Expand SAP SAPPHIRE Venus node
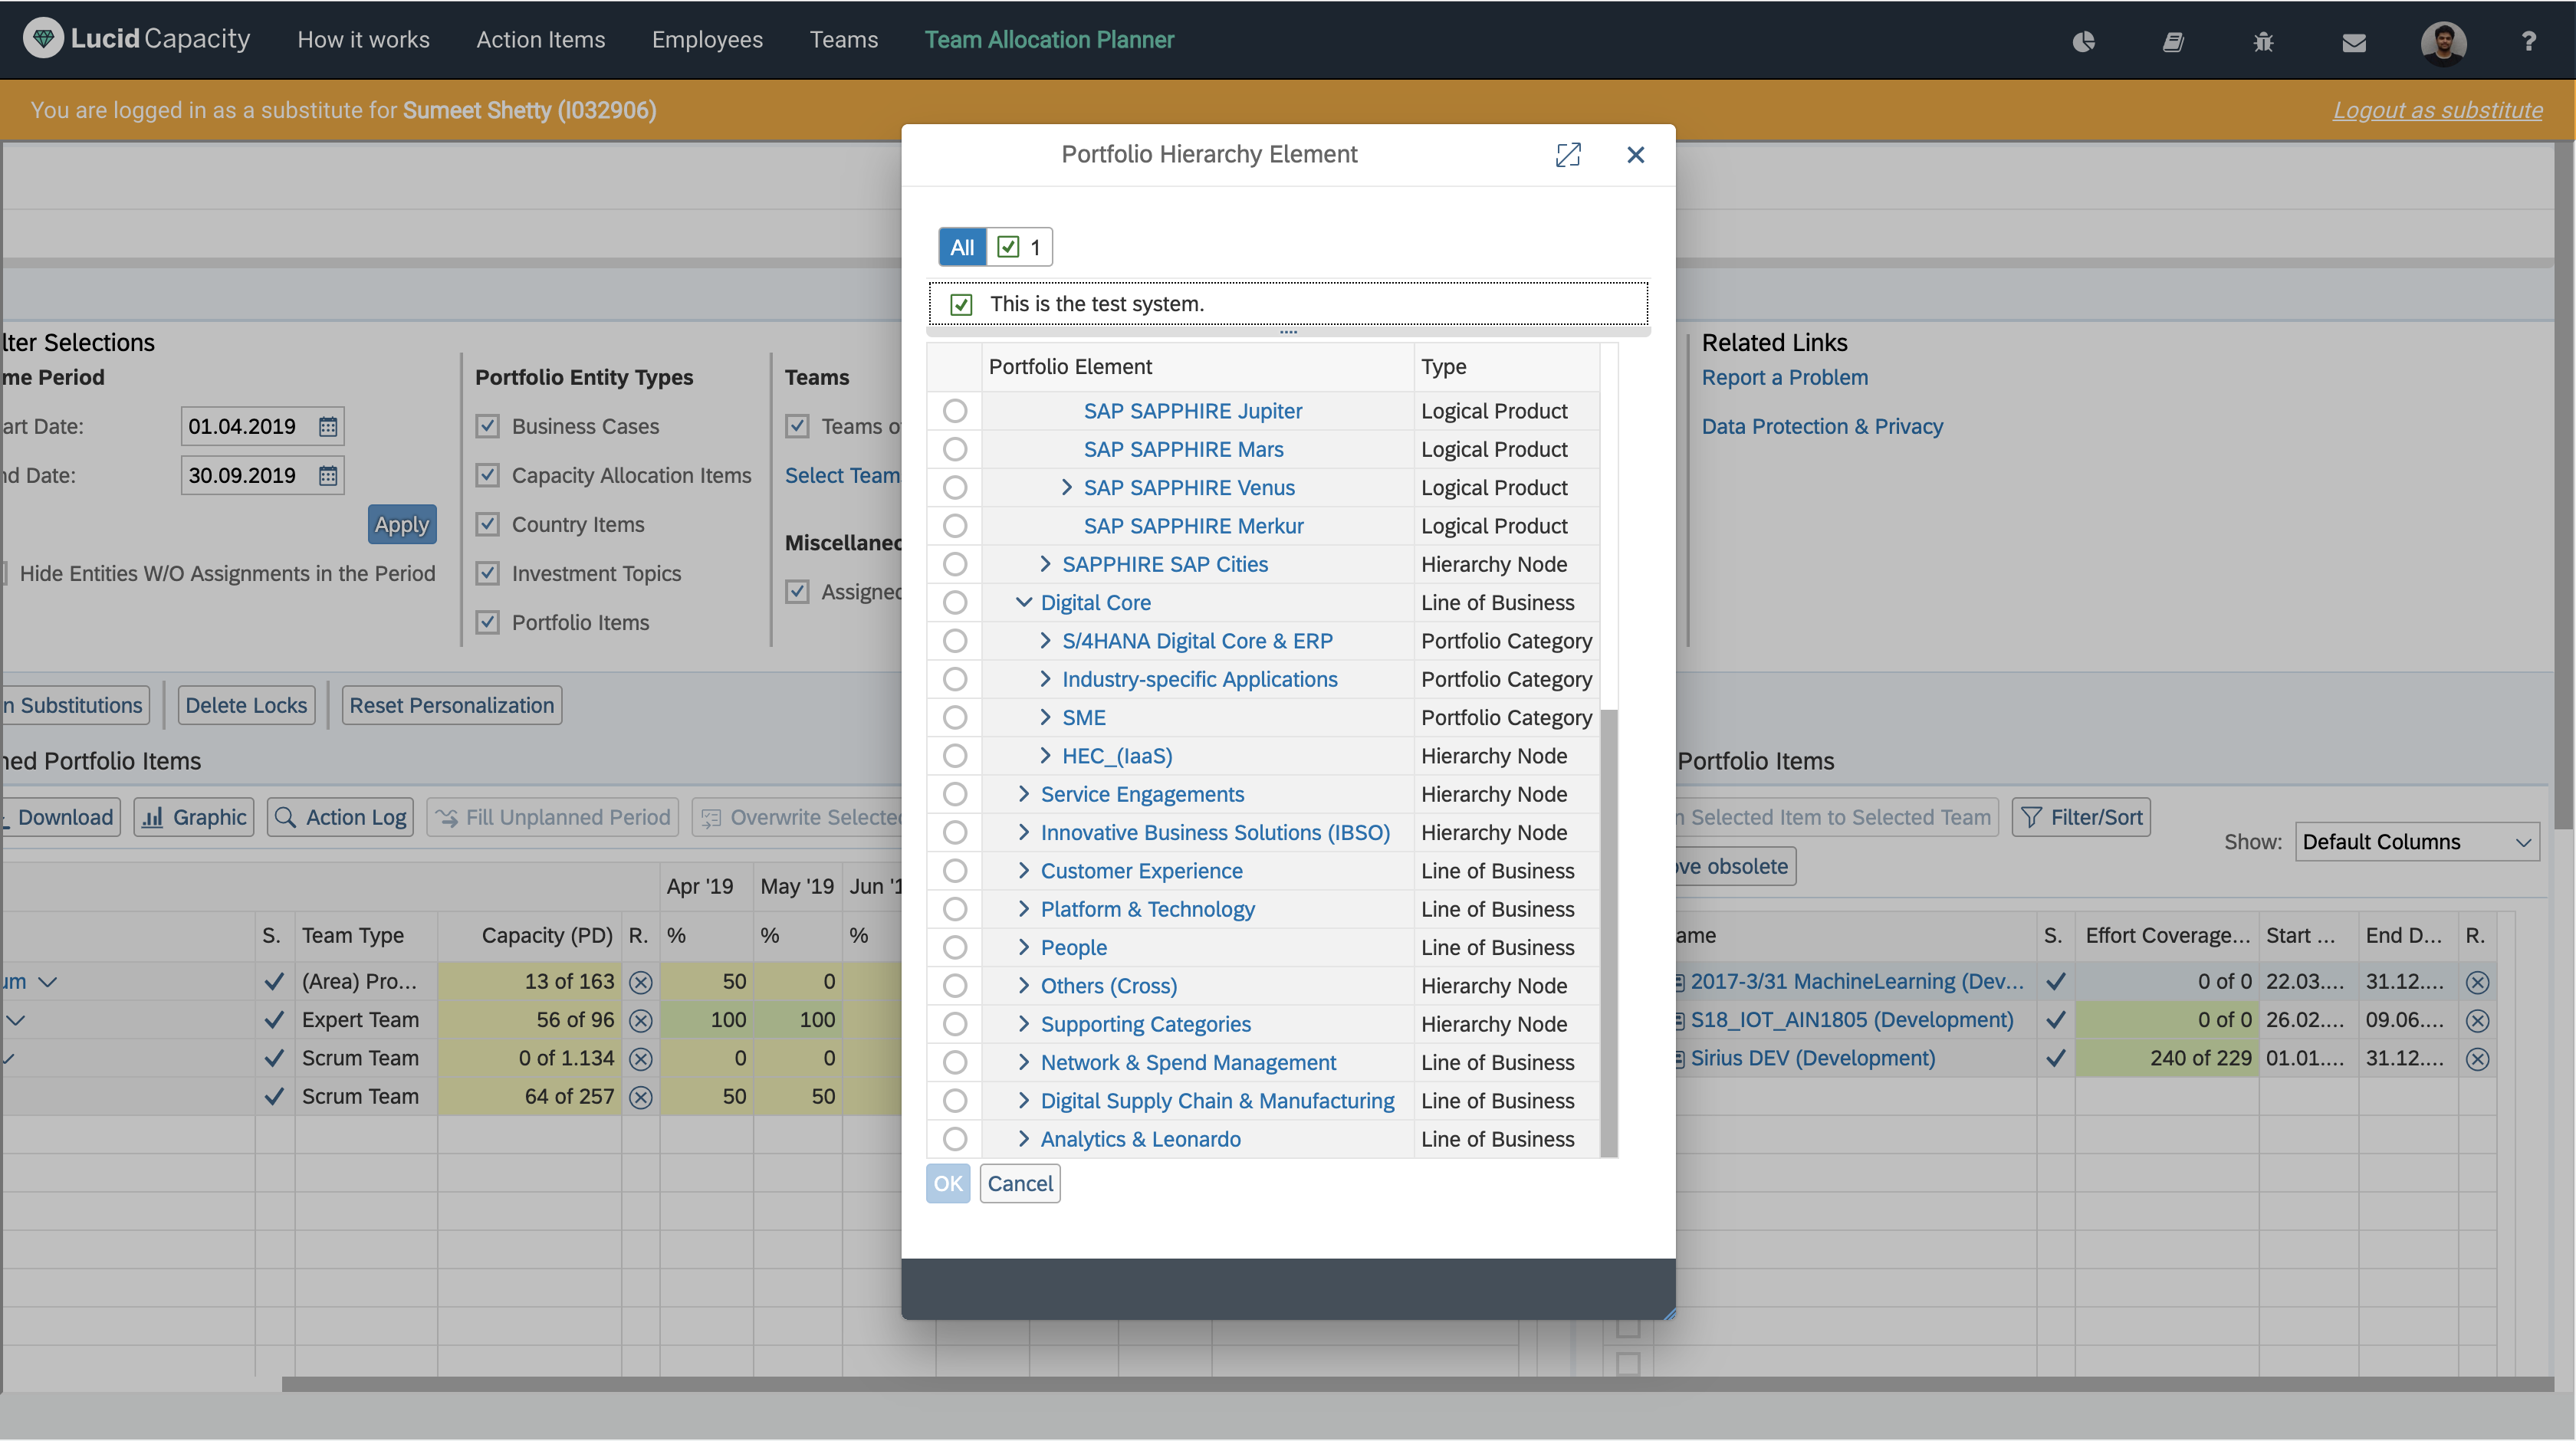Viewport: 2576px width, 1441px height. [1066, 488]
